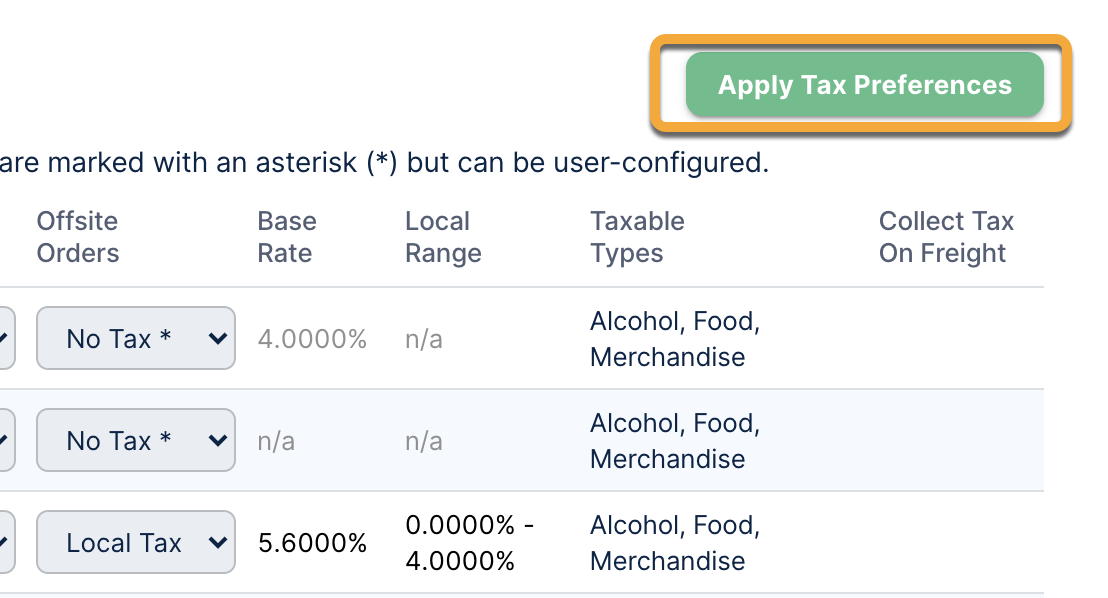The image size is (1108, 598).
Task: Click the Offsite Orders column header
Action: click(x=77, y=237)
